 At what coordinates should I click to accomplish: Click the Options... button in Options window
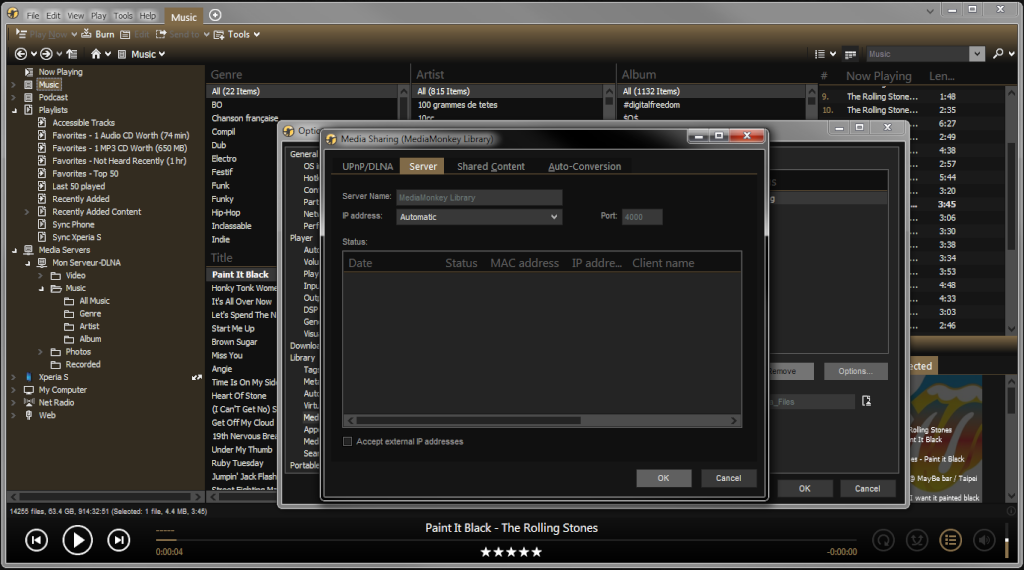coord(856,371)
